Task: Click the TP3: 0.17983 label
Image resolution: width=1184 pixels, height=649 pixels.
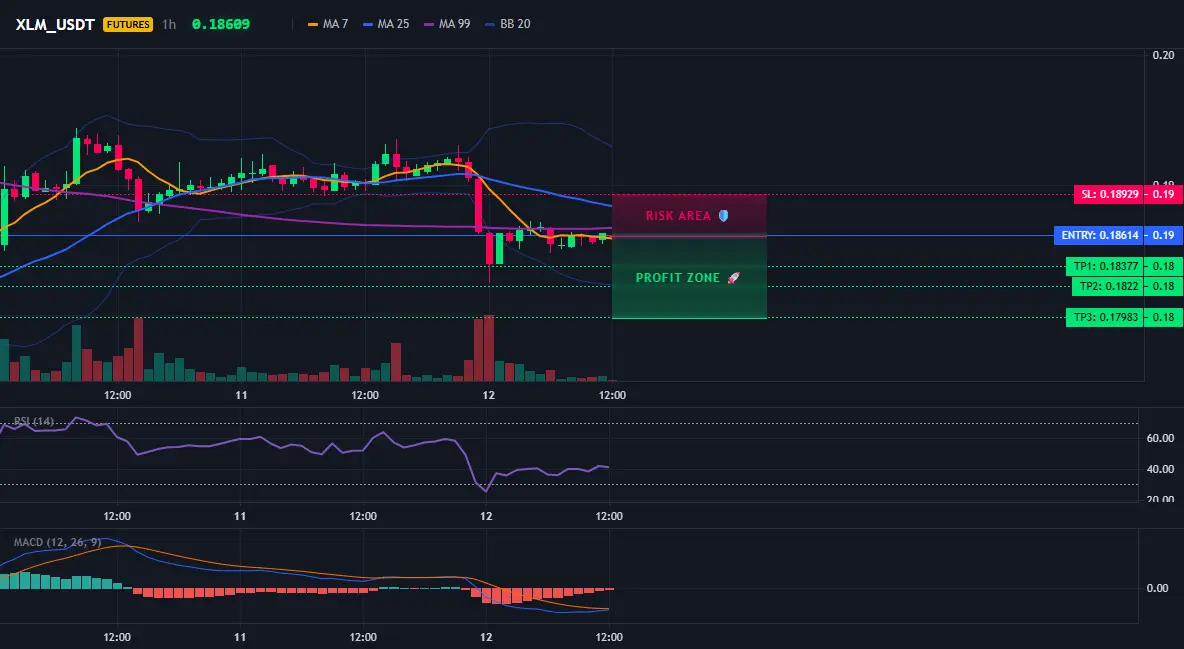Action: pos(1105,317)
